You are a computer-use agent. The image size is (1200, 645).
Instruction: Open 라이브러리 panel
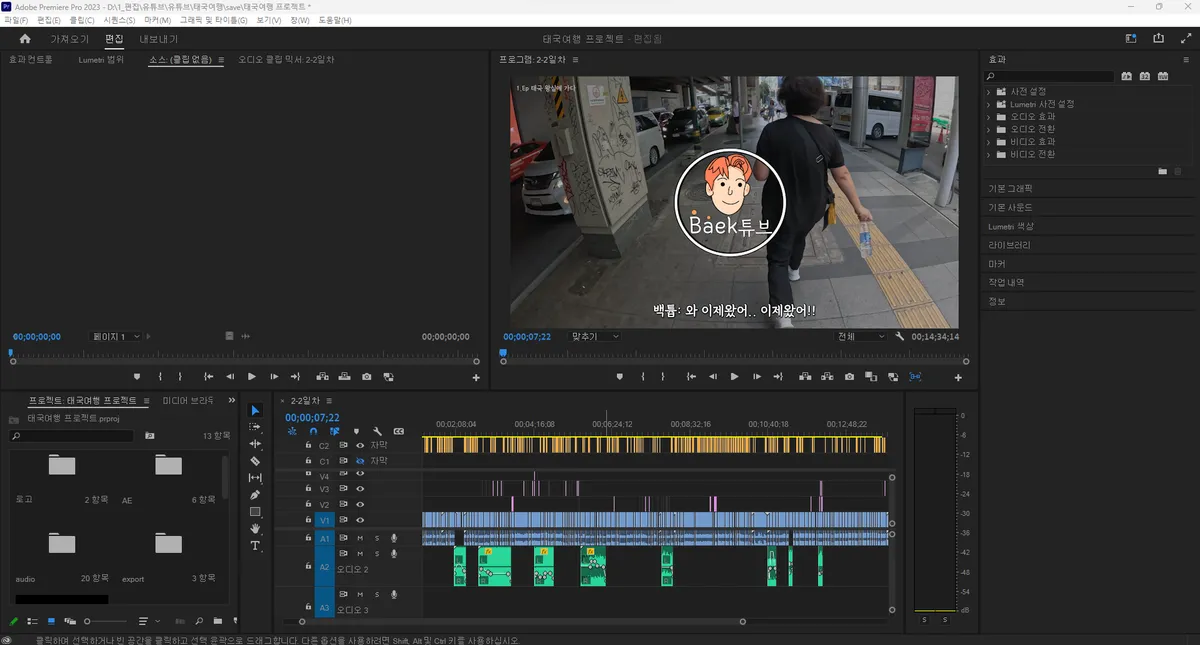pyautogui.click(x=1009, y=245)
